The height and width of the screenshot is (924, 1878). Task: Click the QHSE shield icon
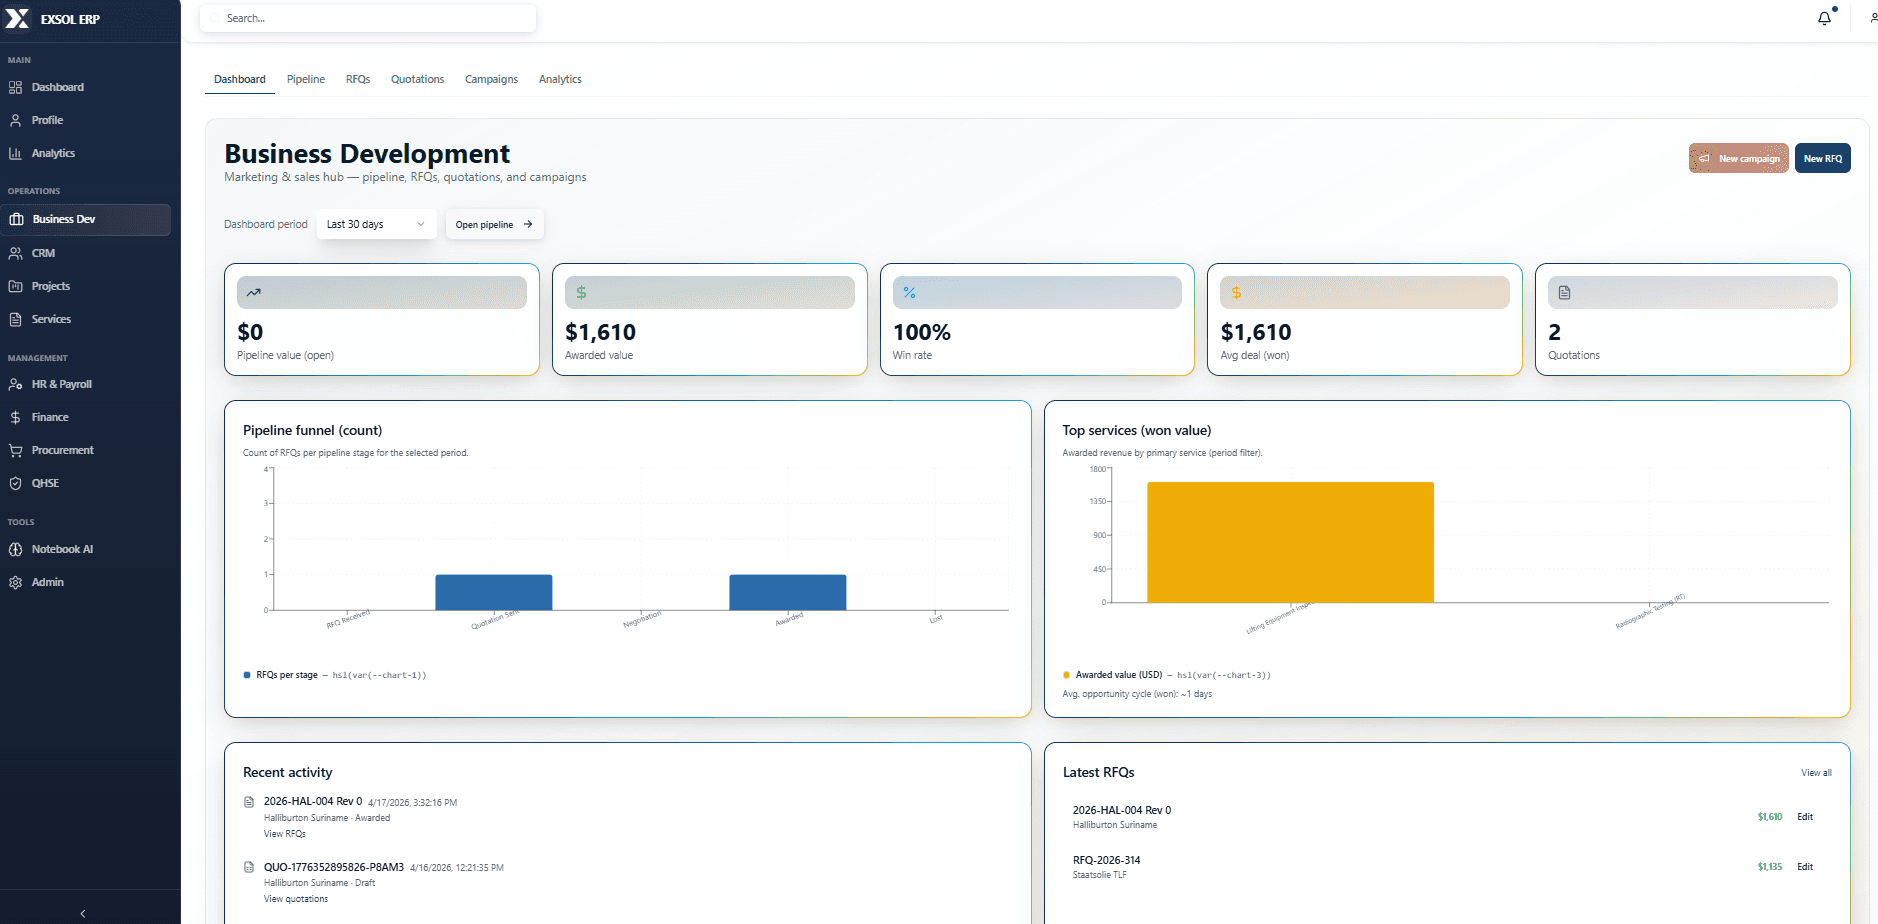click(15, 483)
